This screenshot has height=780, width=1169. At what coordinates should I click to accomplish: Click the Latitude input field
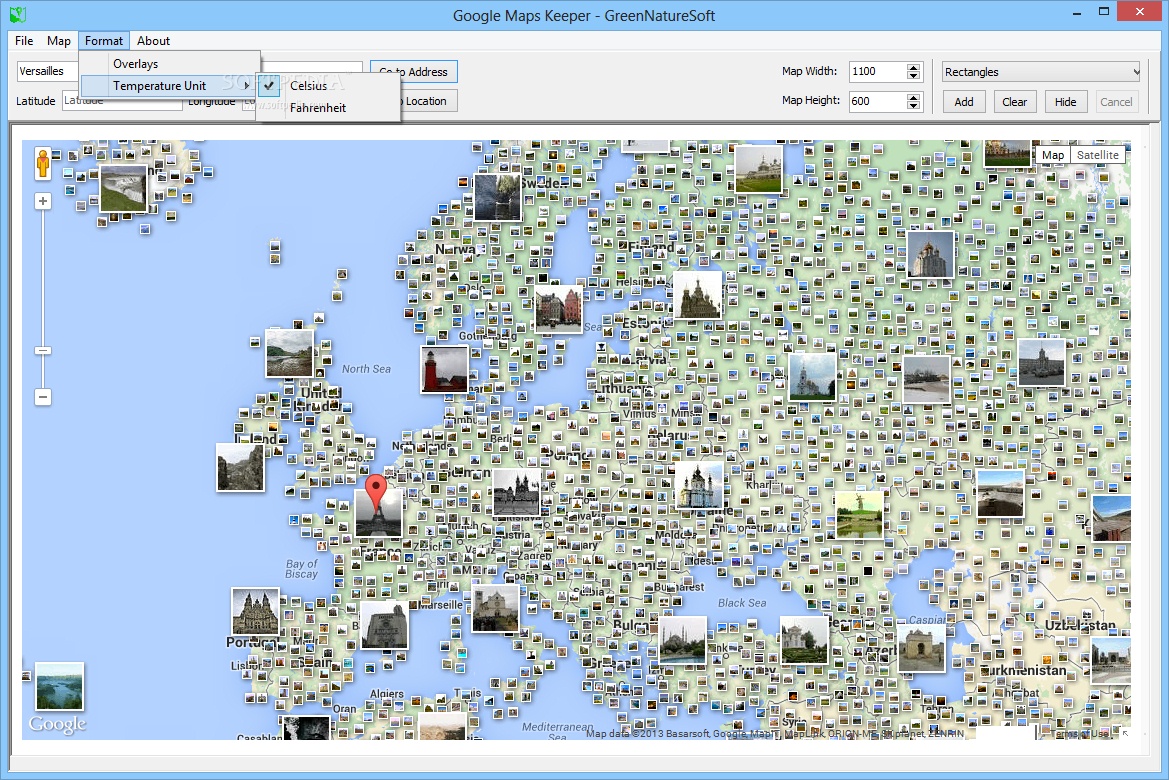click(122, 101)
